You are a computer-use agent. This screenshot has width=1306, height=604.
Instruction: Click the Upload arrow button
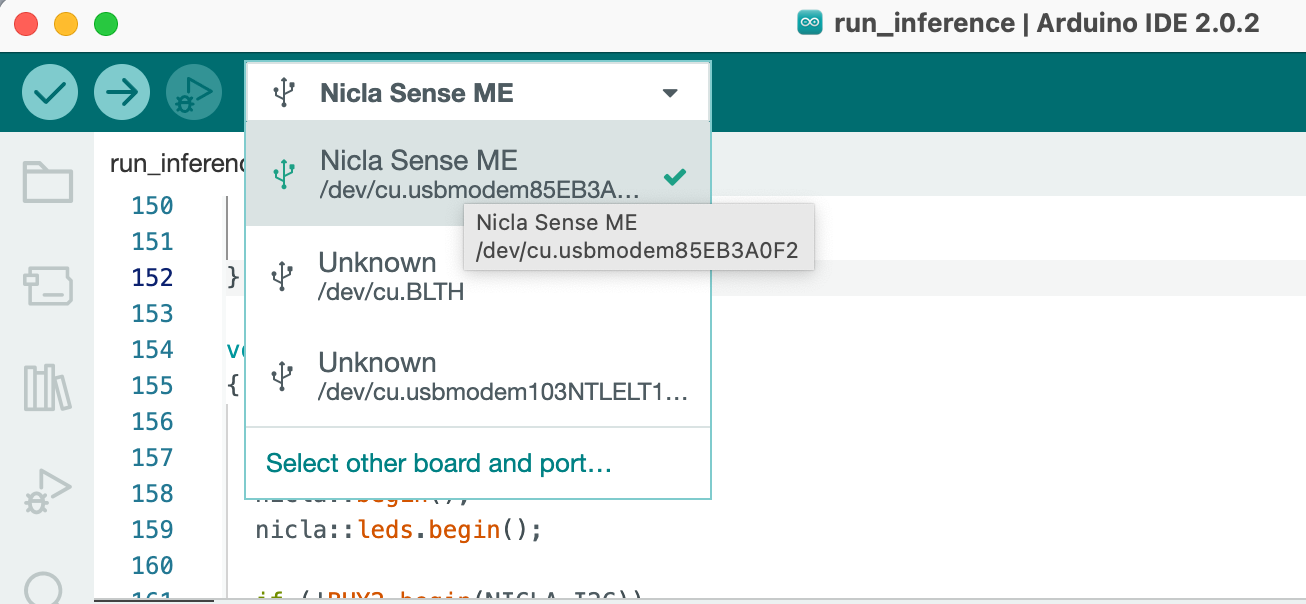tap(121, 93)
